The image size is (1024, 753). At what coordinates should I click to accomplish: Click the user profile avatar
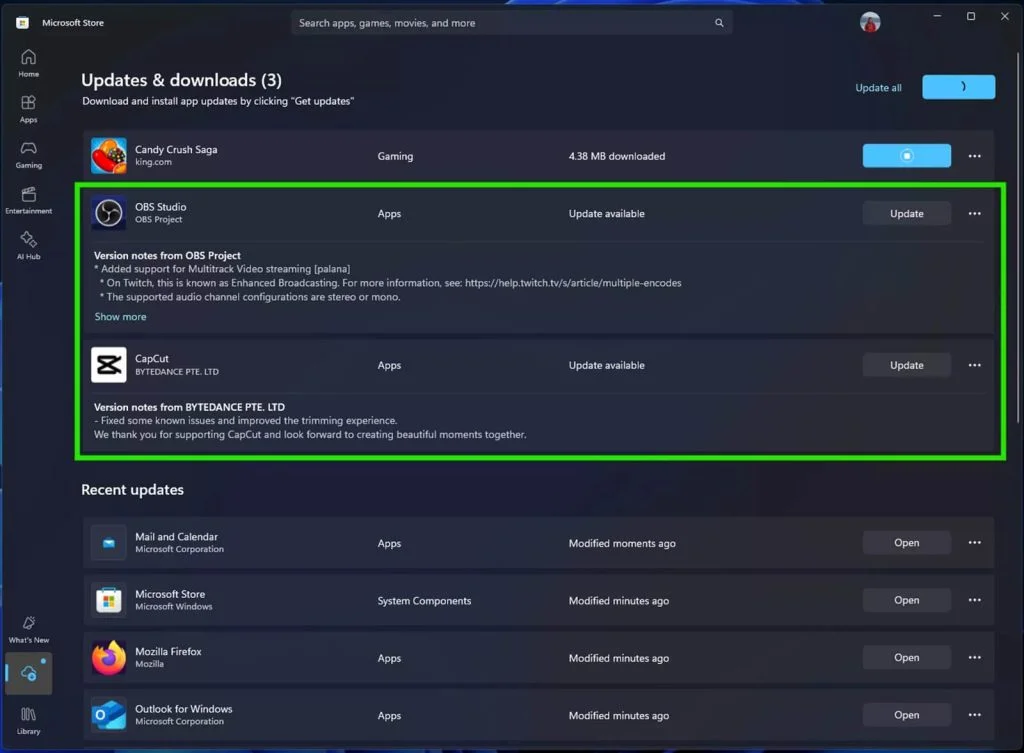(870, 22)
